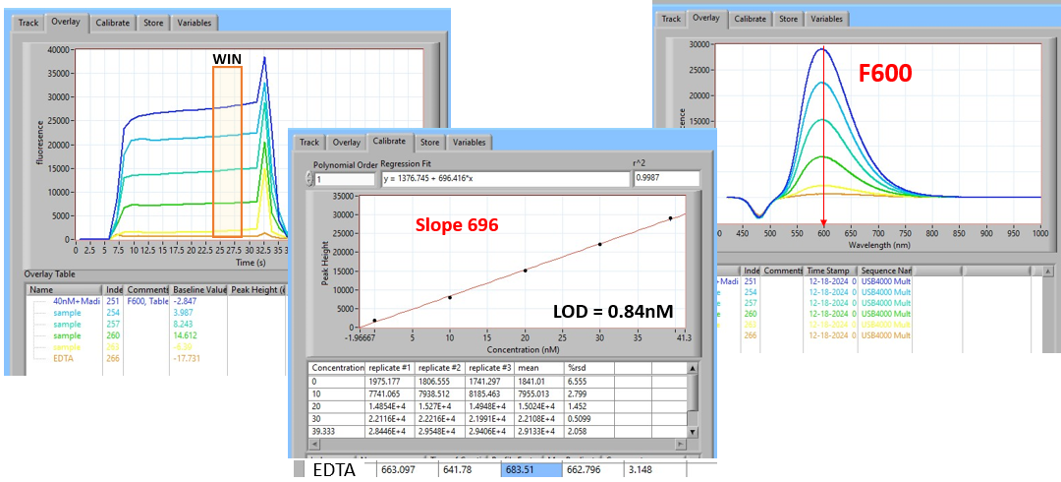This screenshot has height=482, width=1061.
Task: Select the r^2 value field
Action: tap(667, 179)
